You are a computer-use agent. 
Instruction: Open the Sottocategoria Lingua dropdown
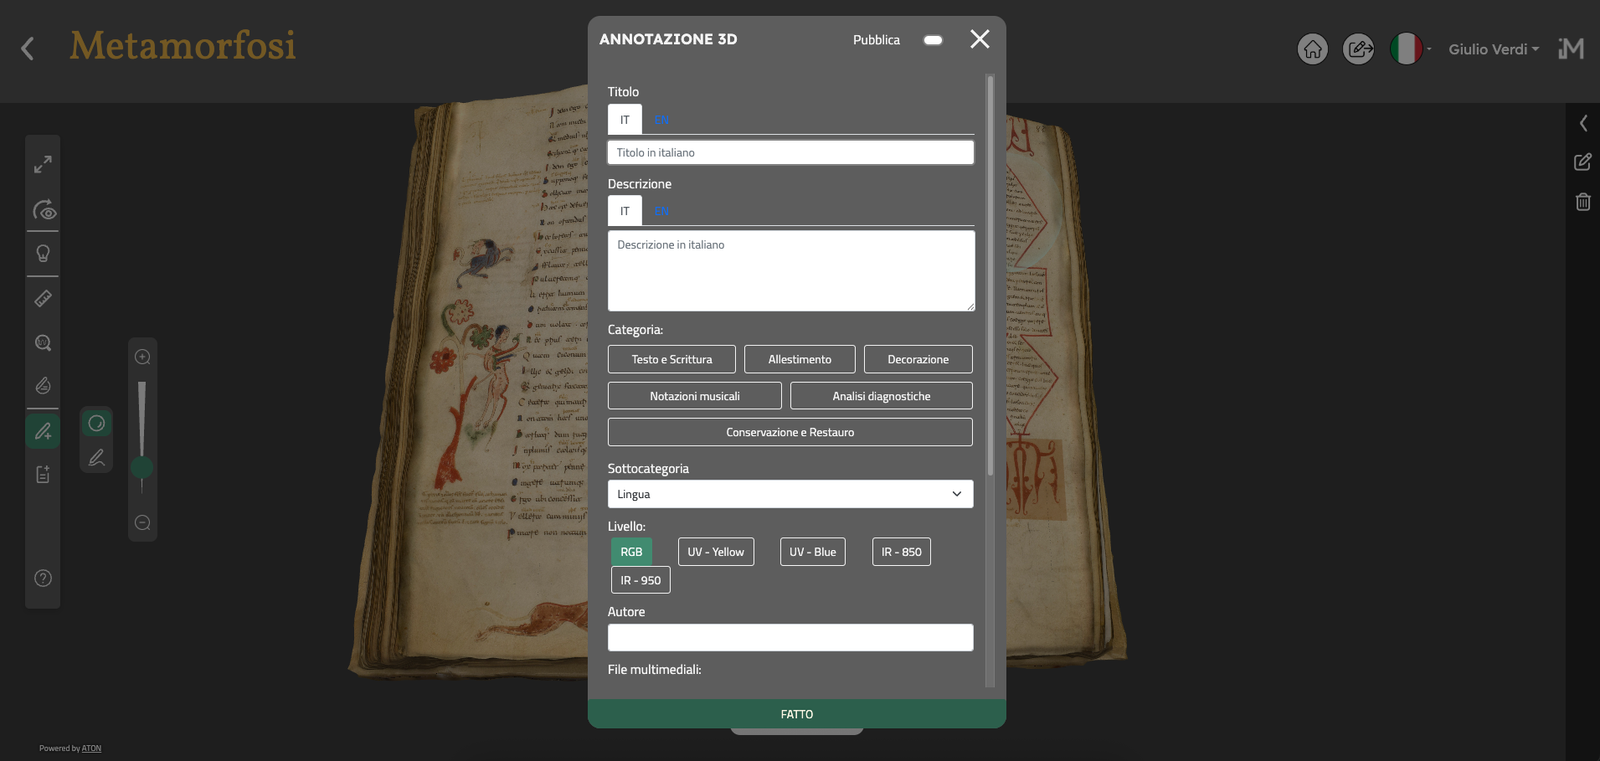(790, 494)
